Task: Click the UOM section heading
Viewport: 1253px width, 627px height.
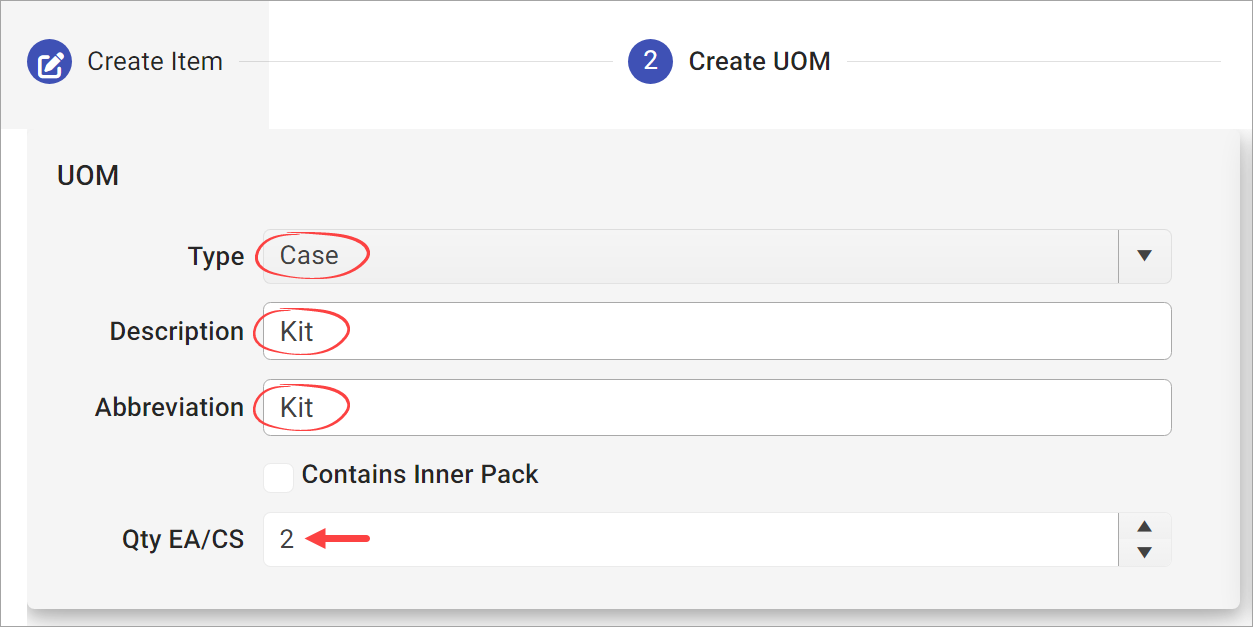Action: (88, 176)
